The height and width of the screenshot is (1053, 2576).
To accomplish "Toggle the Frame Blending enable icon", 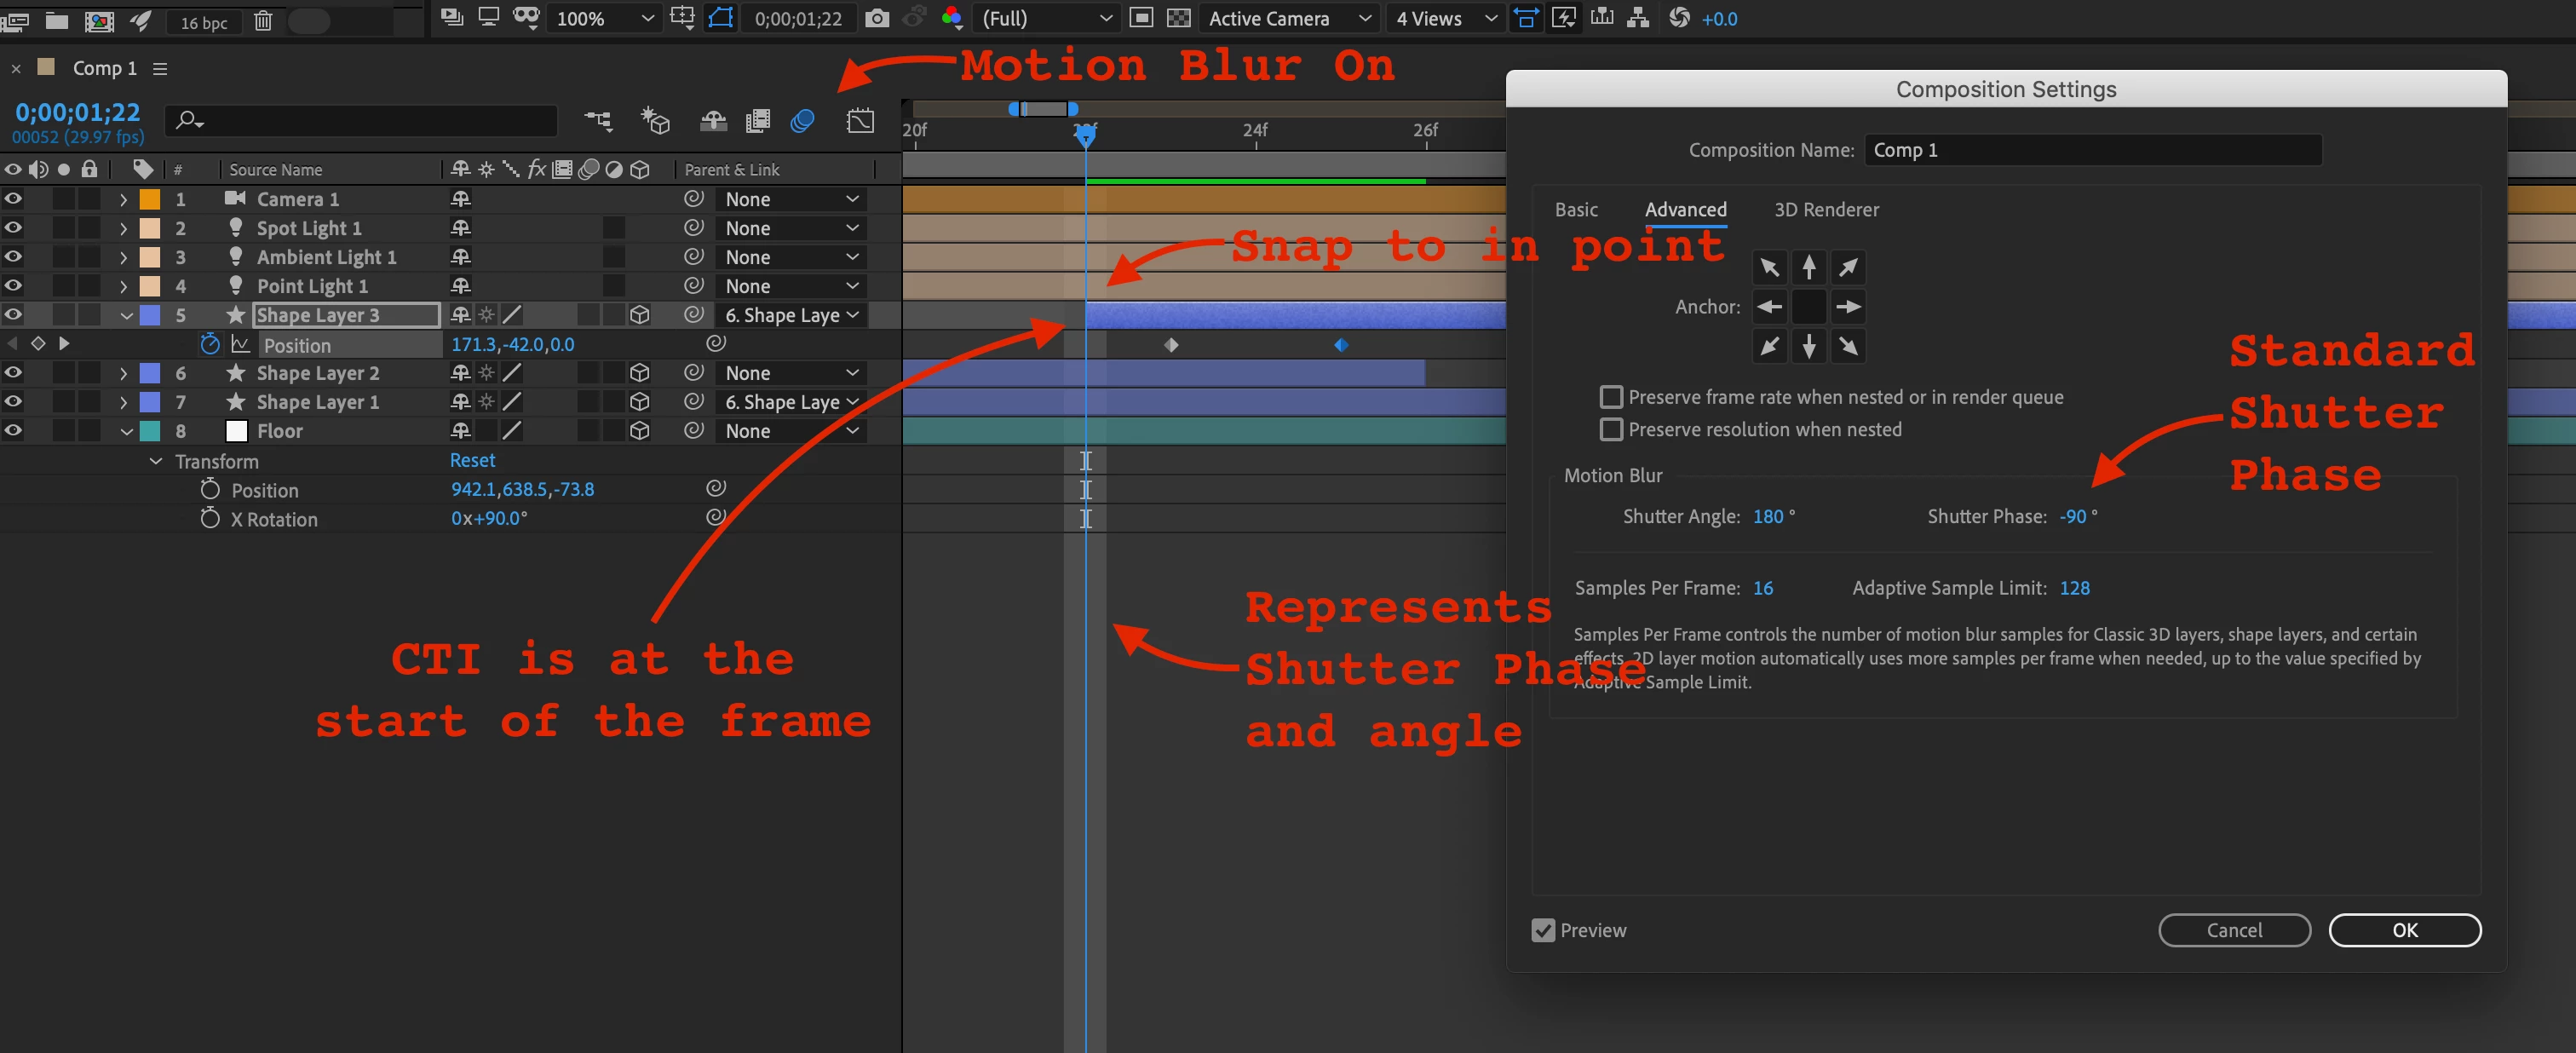I will click(758, 121).
